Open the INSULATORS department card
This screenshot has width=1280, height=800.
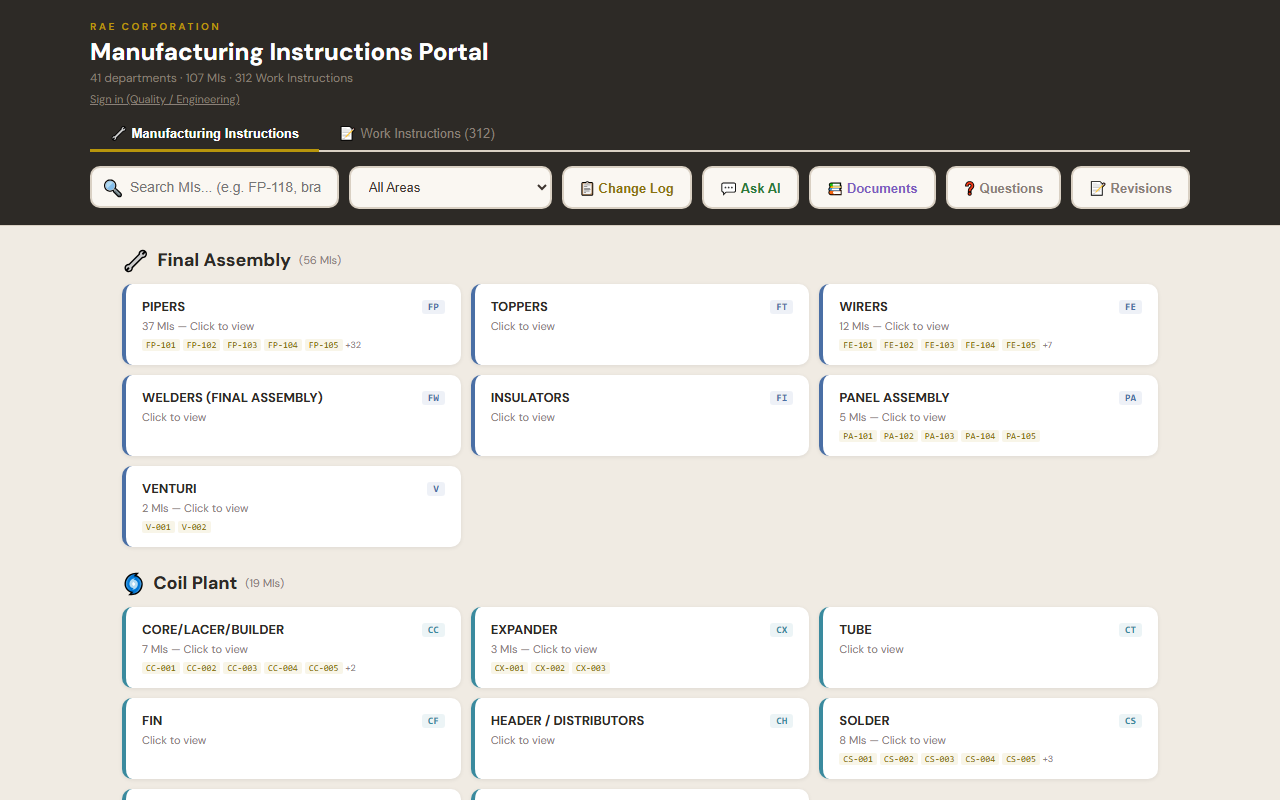point(640,416)
